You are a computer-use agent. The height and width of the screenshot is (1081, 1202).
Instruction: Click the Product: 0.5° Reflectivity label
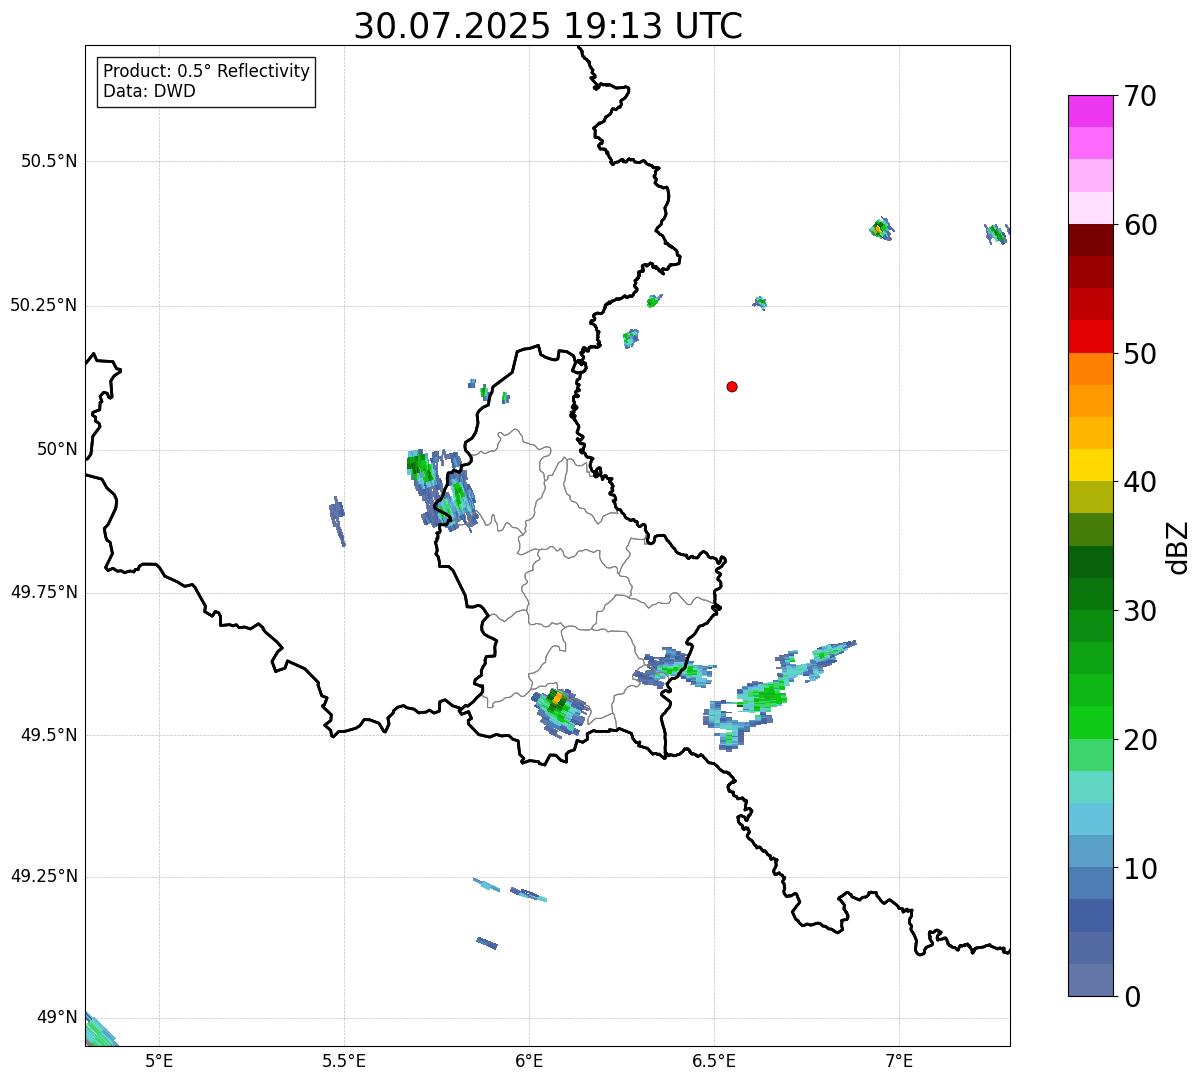pyautogui.click(x=206, y=71)
